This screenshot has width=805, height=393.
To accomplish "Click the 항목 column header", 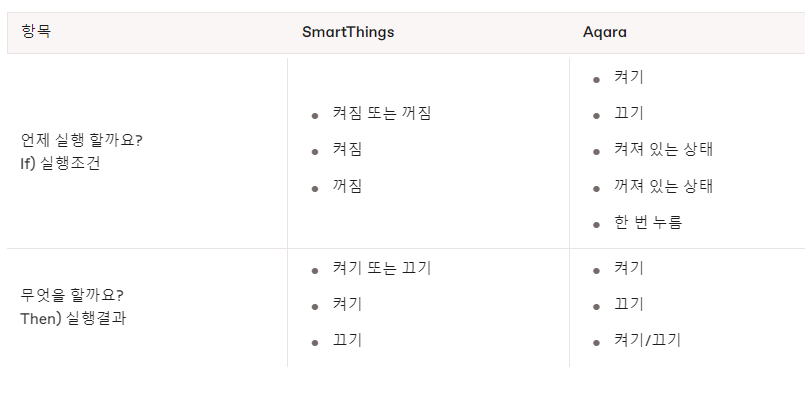I will click(36, 31).
